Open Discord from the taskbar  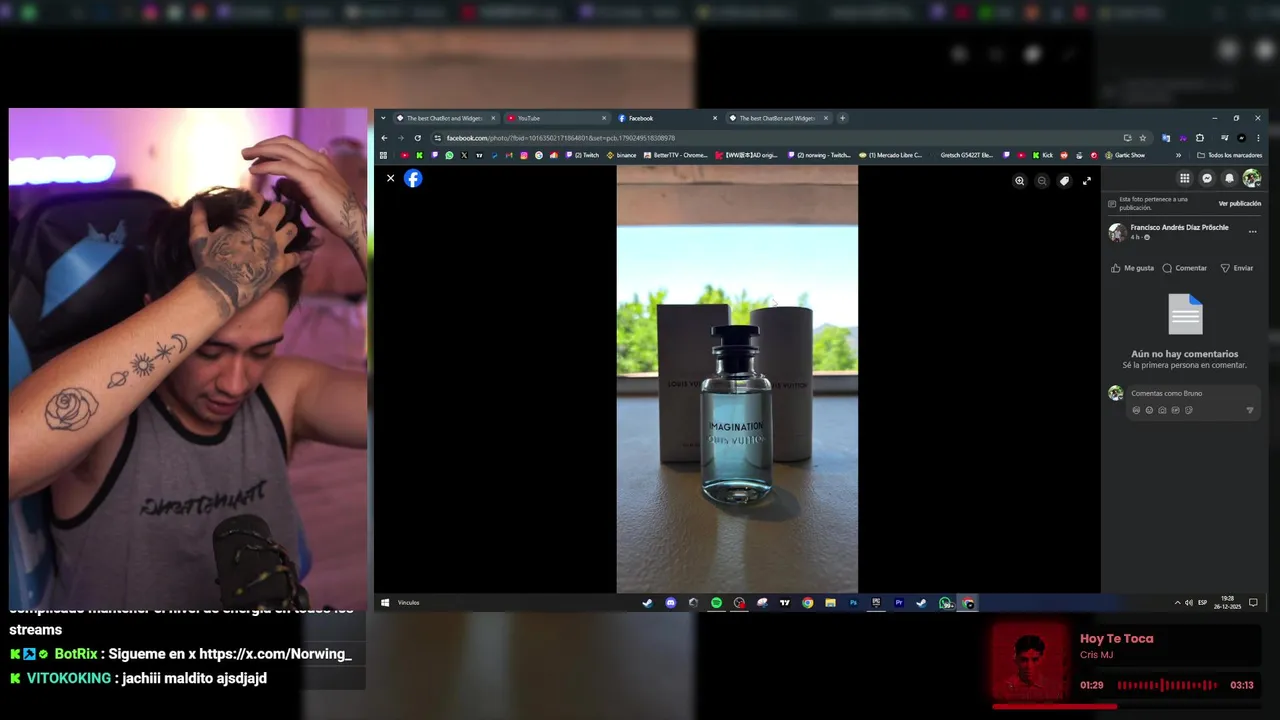(x=671, y=603)
